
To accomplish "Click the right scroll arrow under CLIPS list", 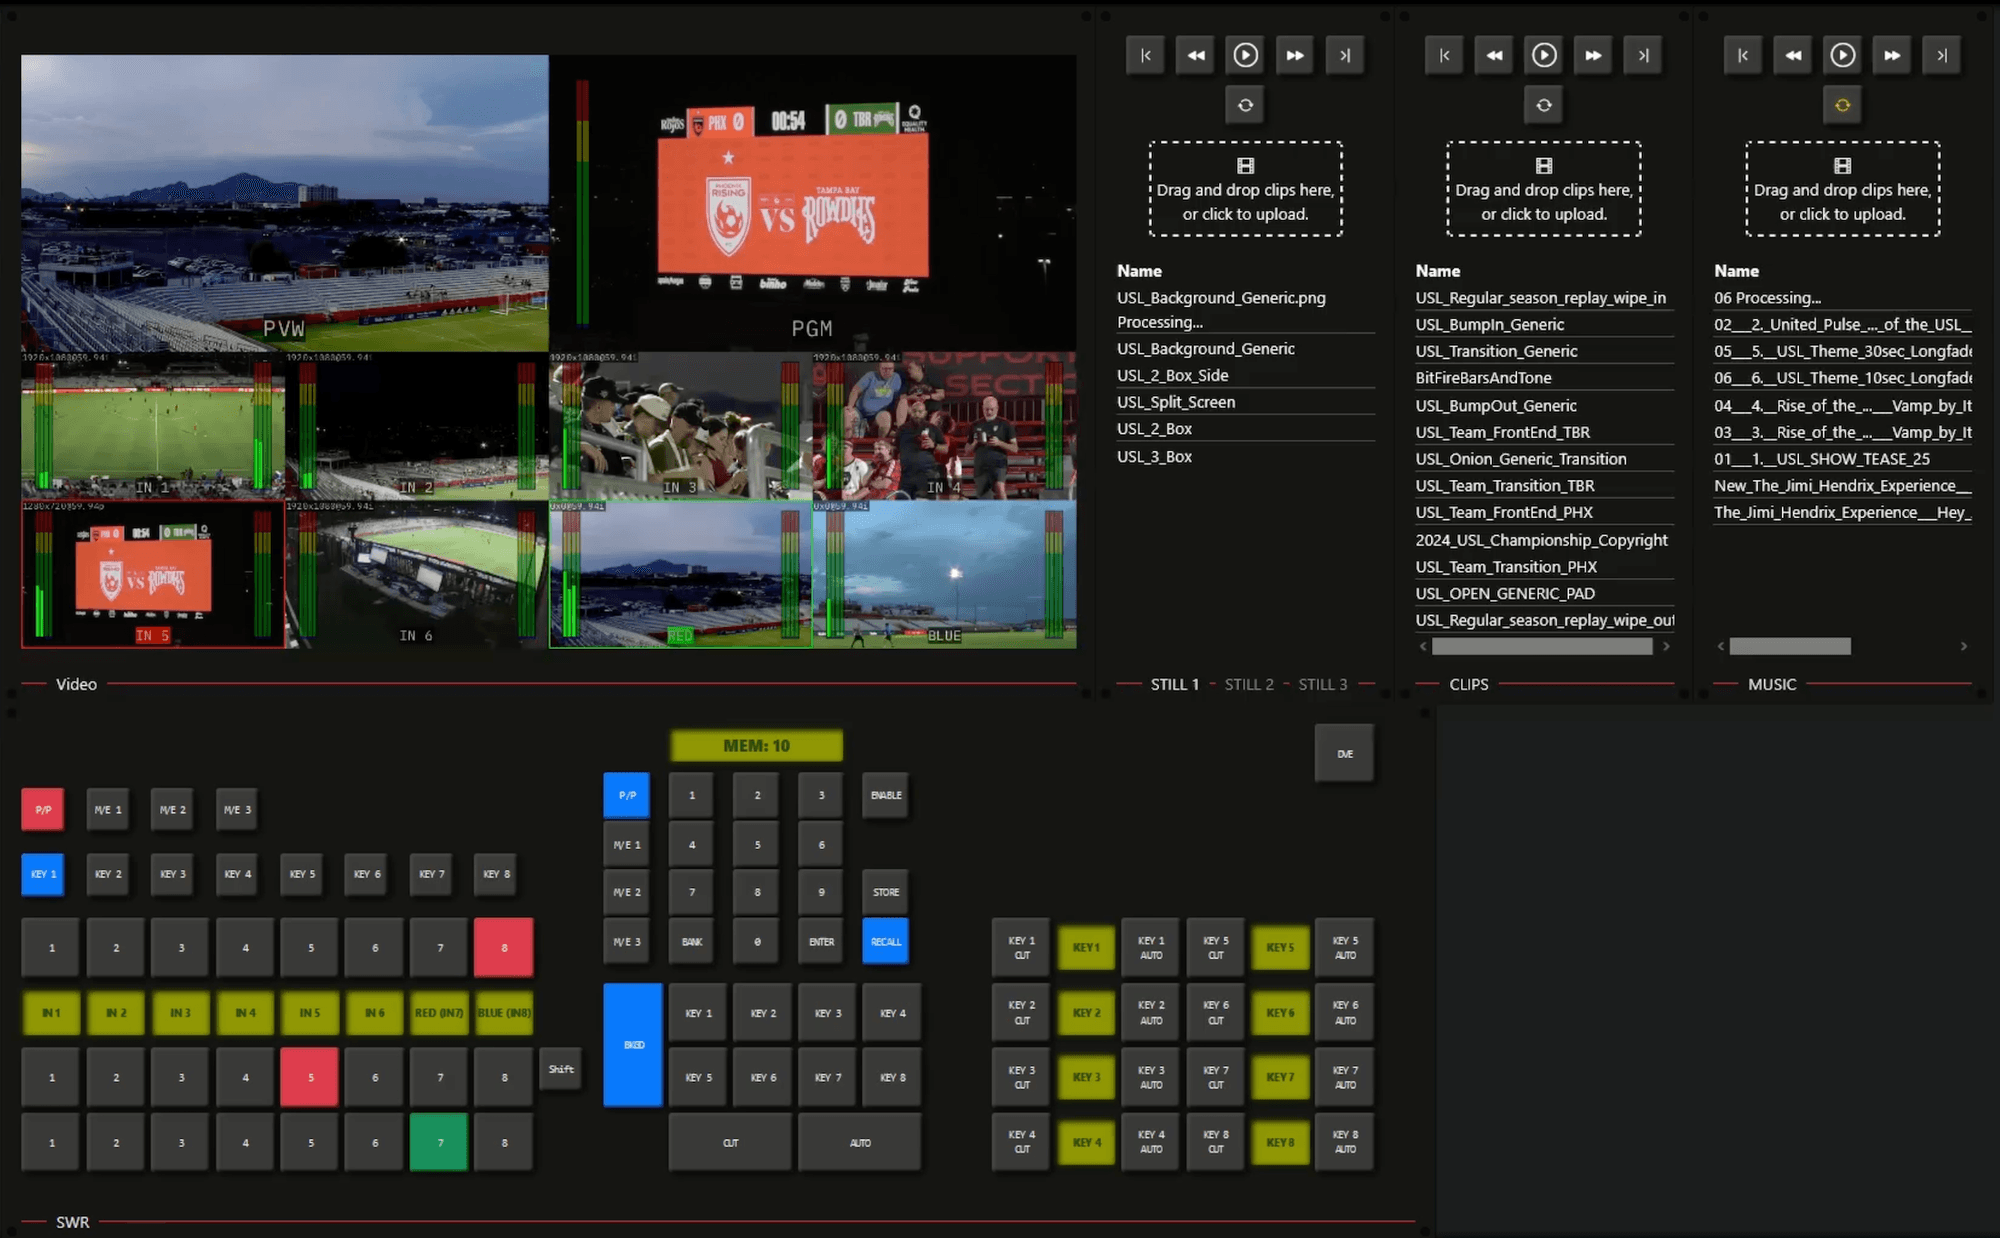I will coord(1665,646).
